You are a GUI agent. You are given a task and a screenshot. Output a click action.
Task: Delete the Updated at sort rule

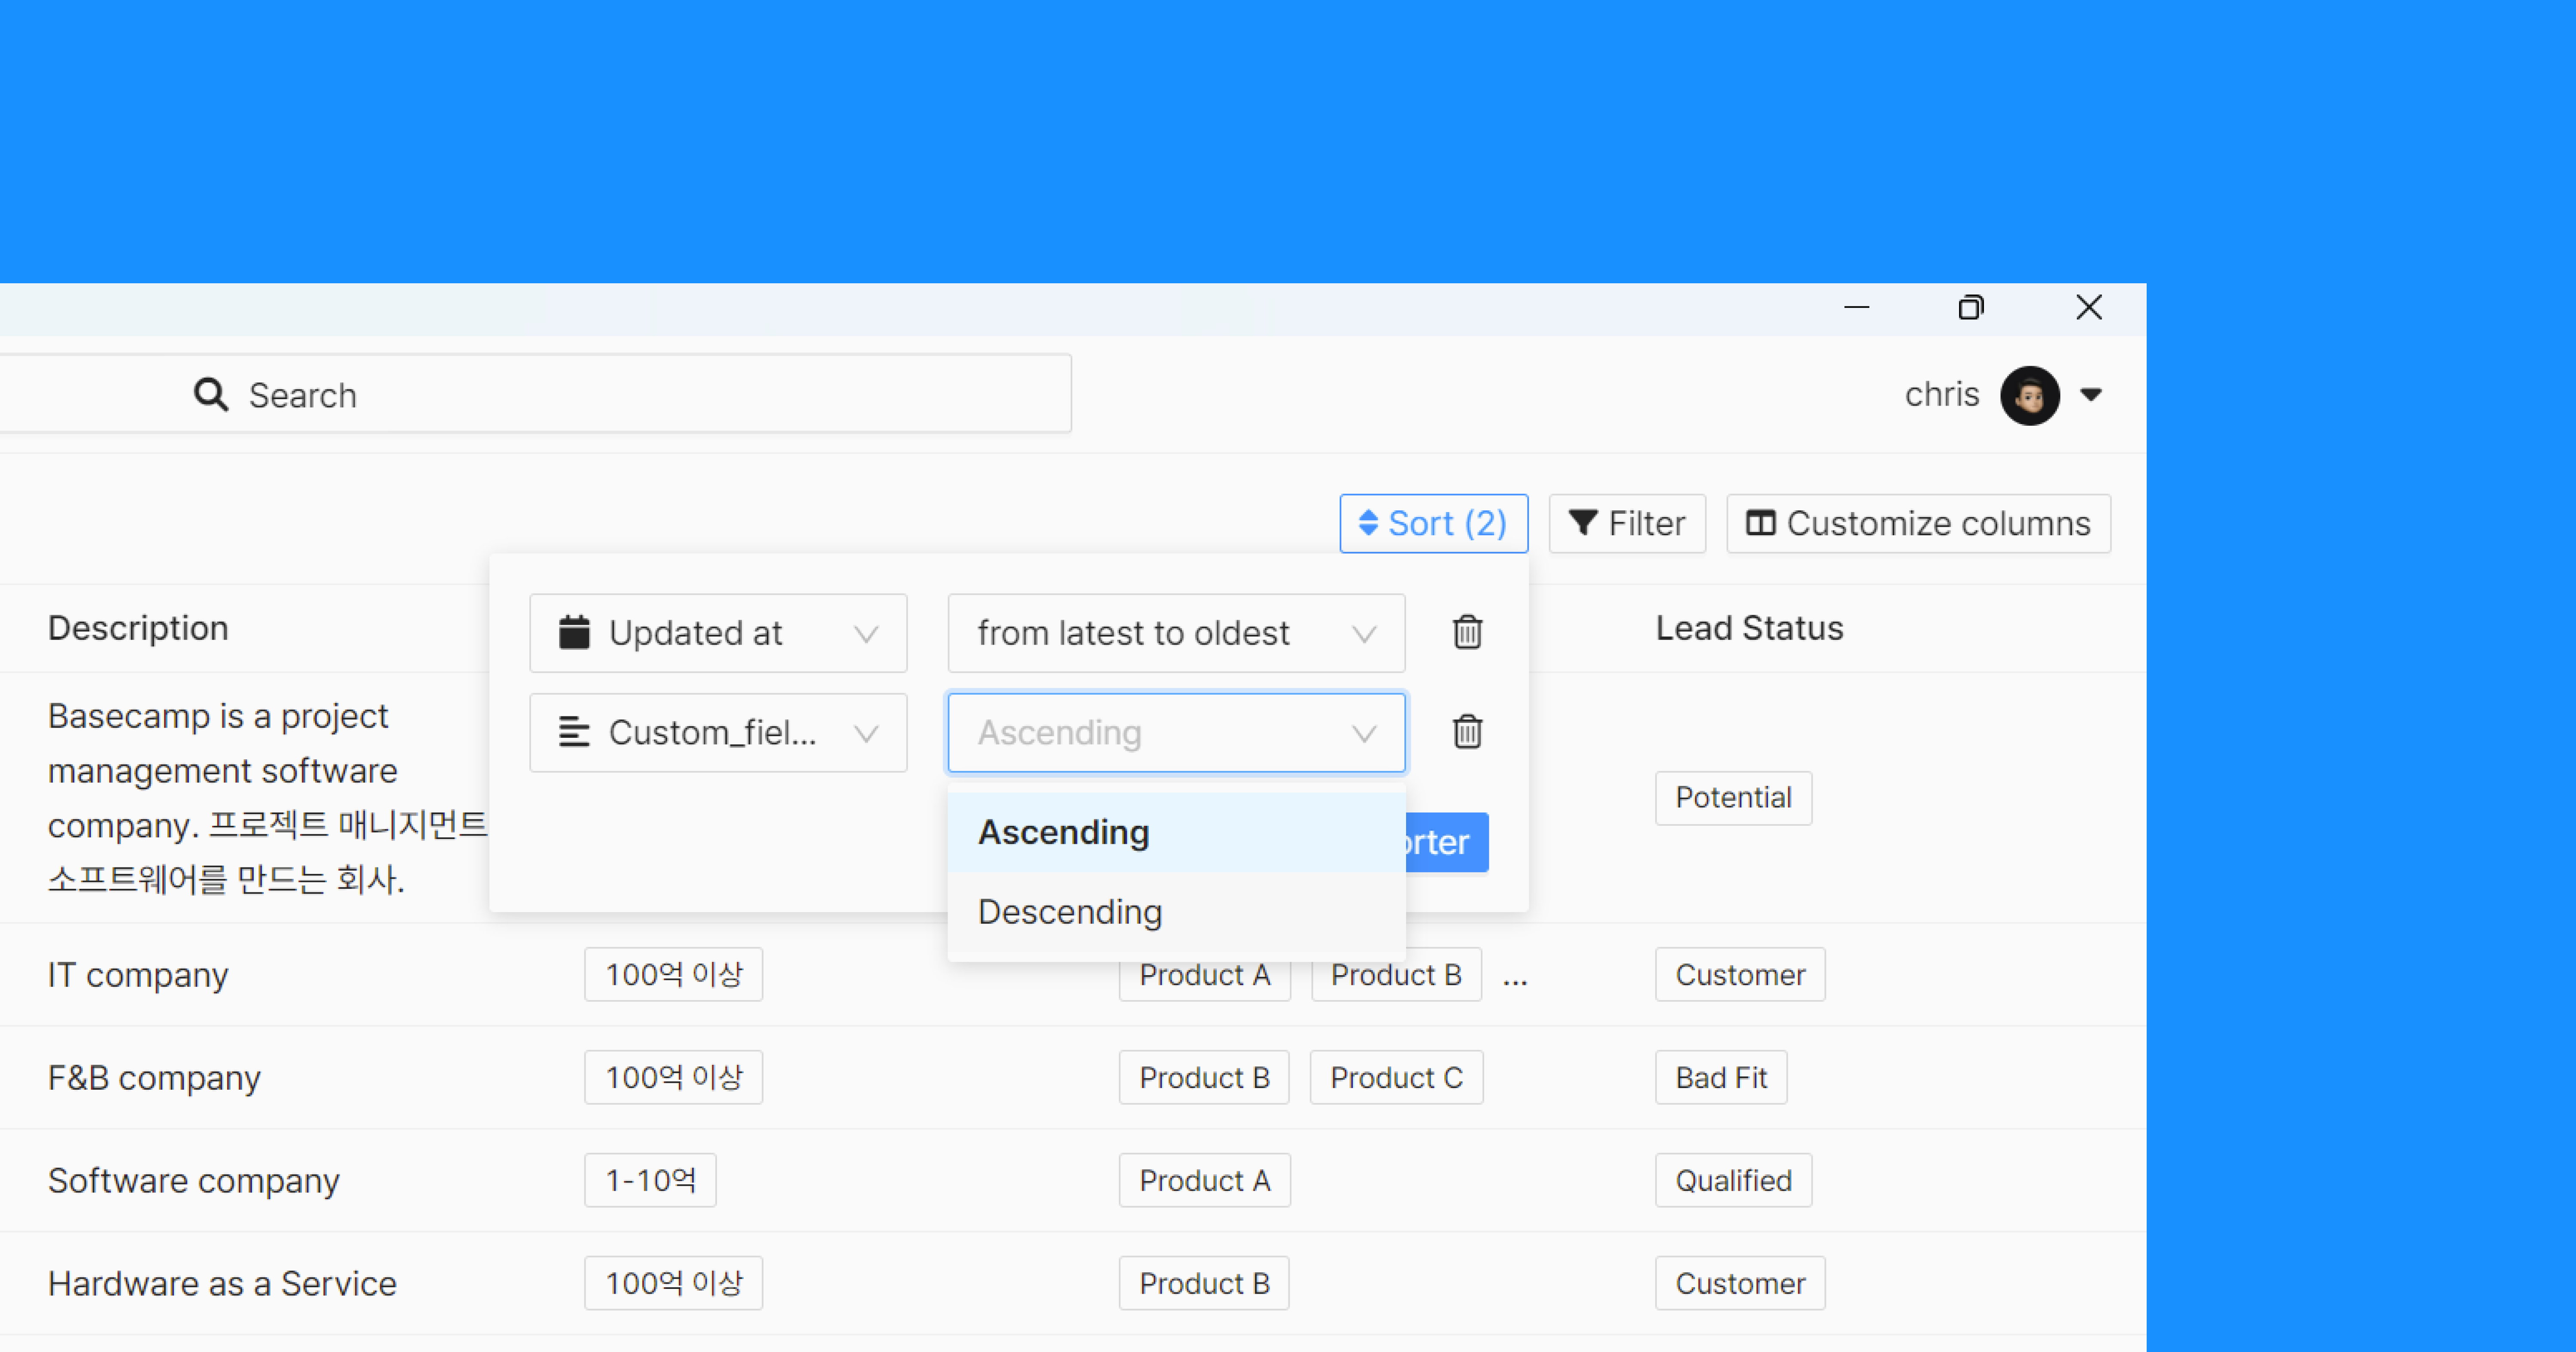(x=1467, y=632)
